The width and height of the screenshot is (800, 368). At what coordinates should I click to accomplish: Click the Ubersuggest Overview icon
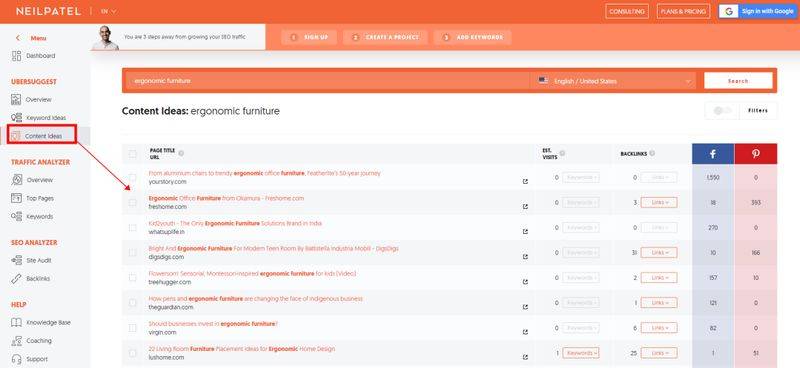(16, 100)
